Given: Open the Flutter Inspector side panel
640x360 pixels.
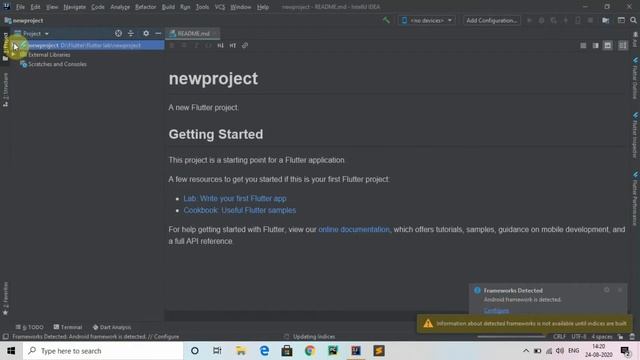Looking at the screenshot, I should coord(635,136).
